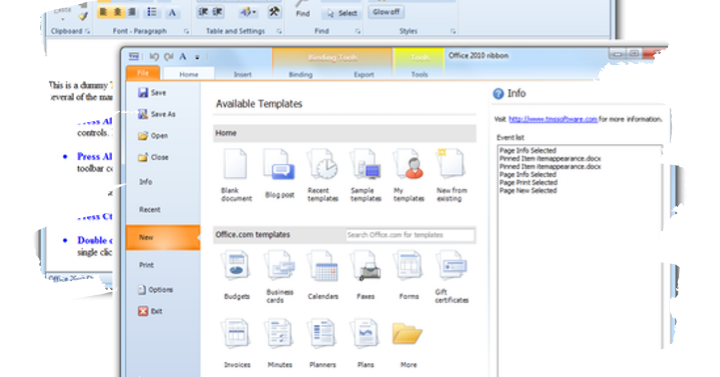This screenshot has height=377, width=720.
Task: Switch to the Insert ribbon tab
Action: click(242, 74)
